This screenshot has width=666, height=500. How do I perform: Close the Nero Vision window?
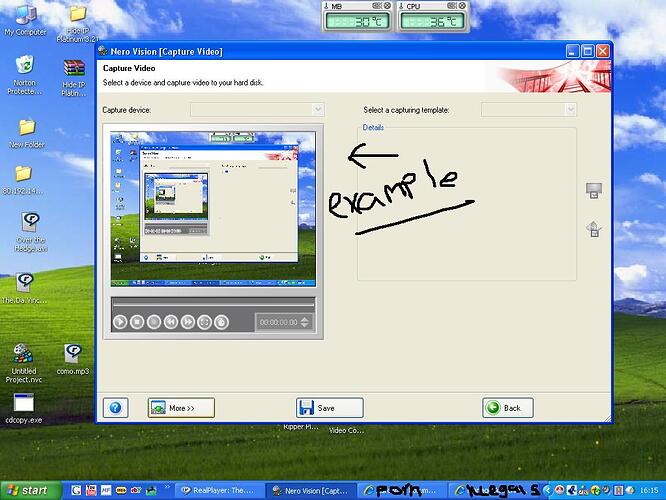click(602, 51)
